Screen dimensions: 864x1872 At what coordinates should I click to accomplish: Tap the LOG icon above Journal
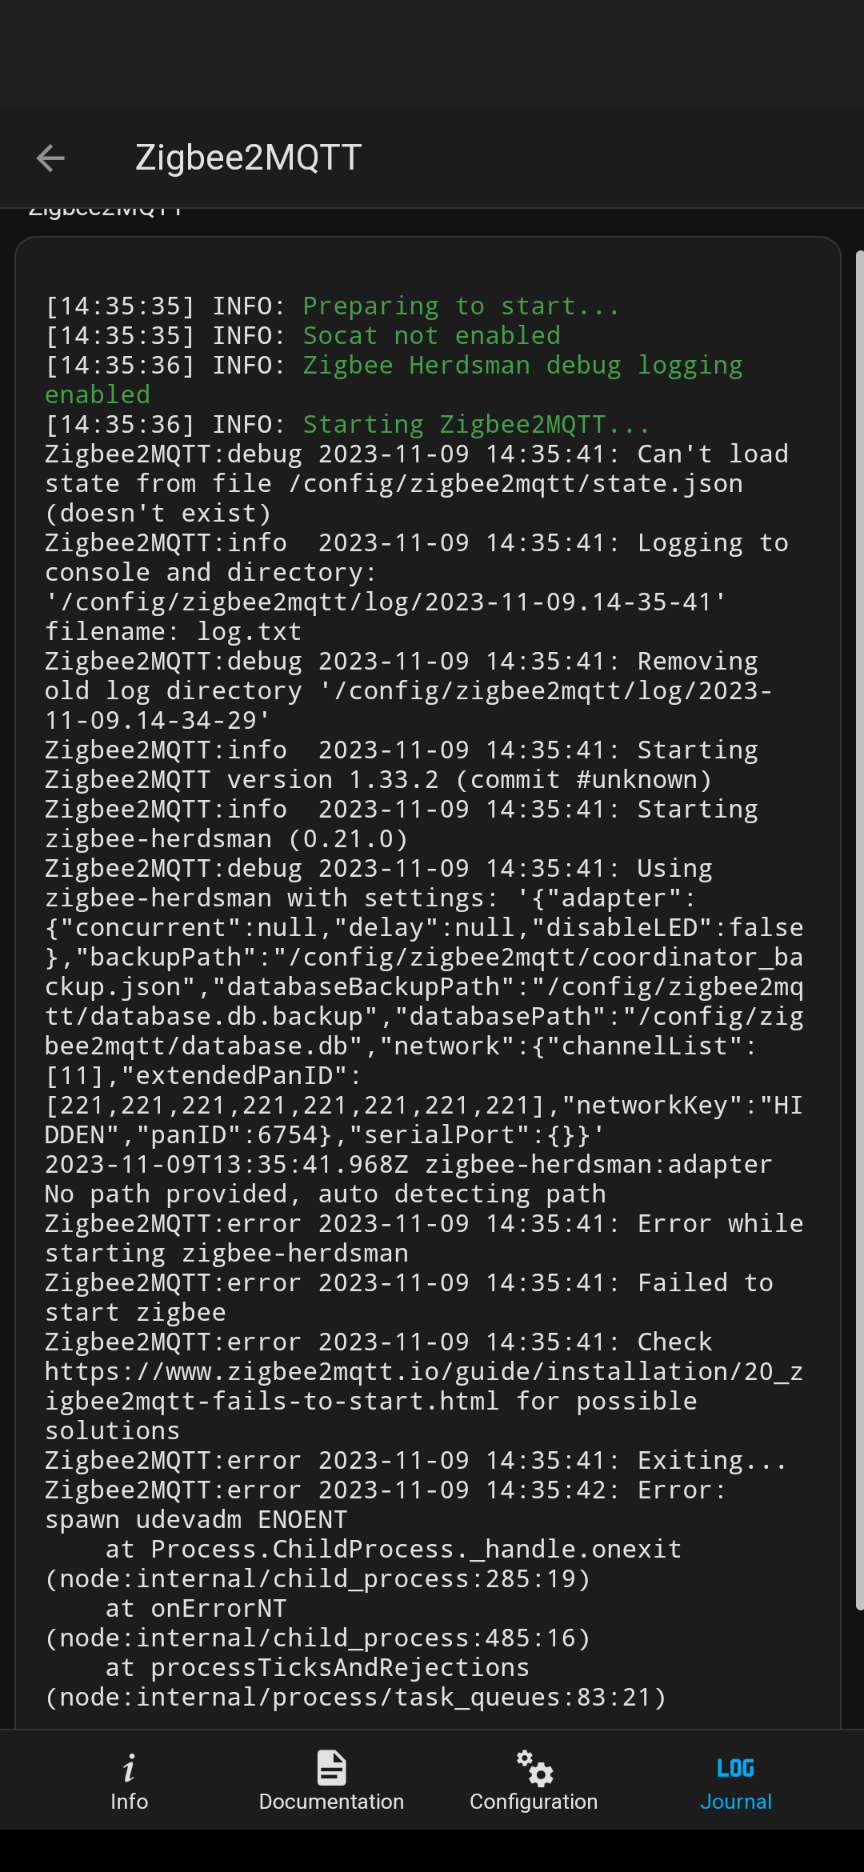point(735,1768)
